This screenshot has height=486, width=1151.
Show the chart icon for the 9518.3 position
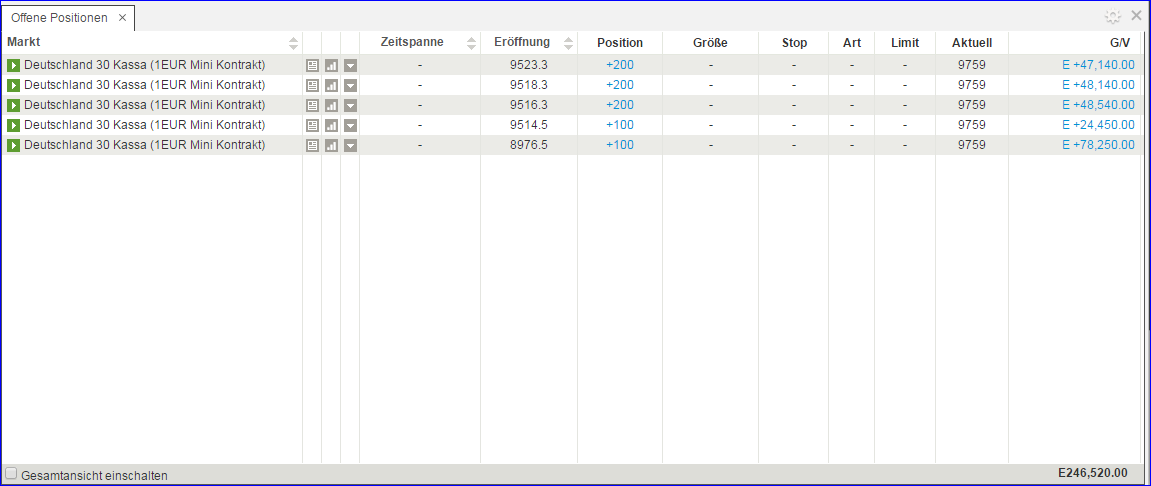(x=331, y=85)
